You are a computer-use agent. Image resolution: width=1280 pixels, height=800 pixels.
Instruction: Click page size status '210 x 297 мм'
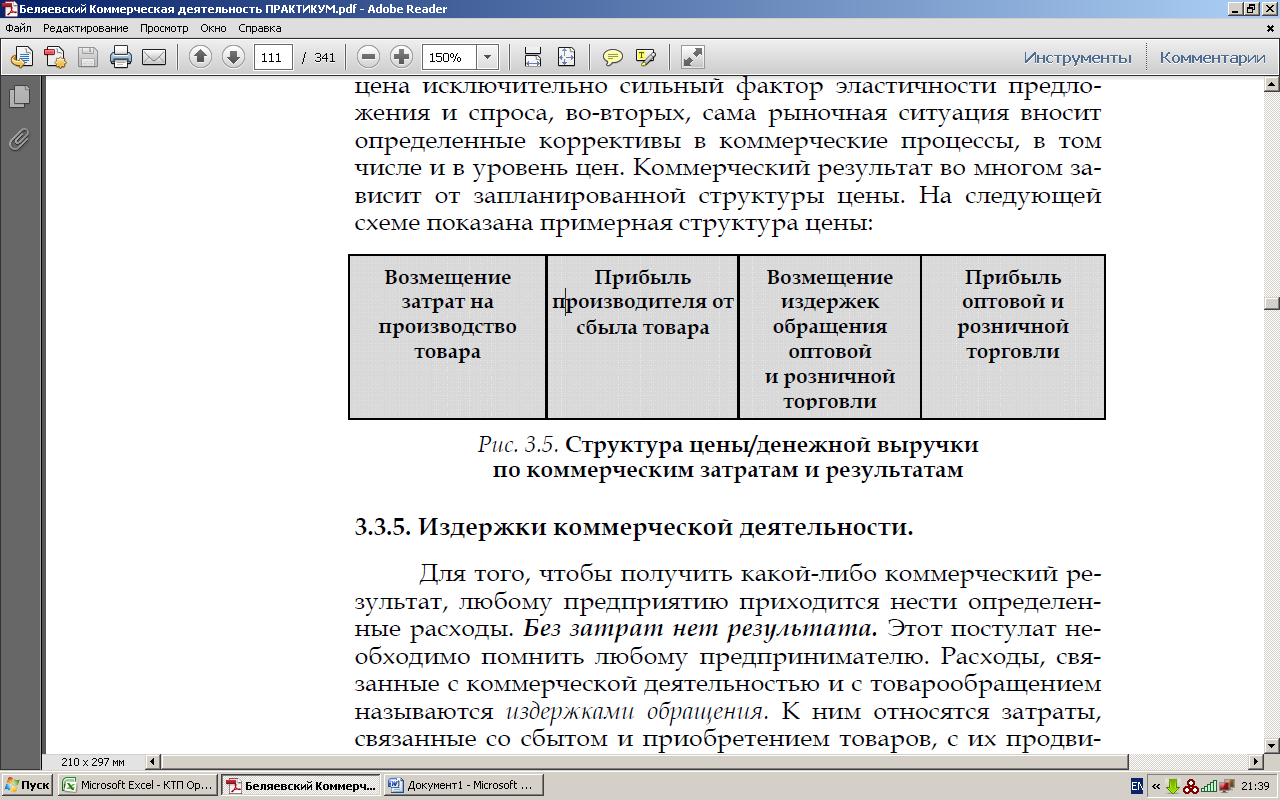[93, 761]
